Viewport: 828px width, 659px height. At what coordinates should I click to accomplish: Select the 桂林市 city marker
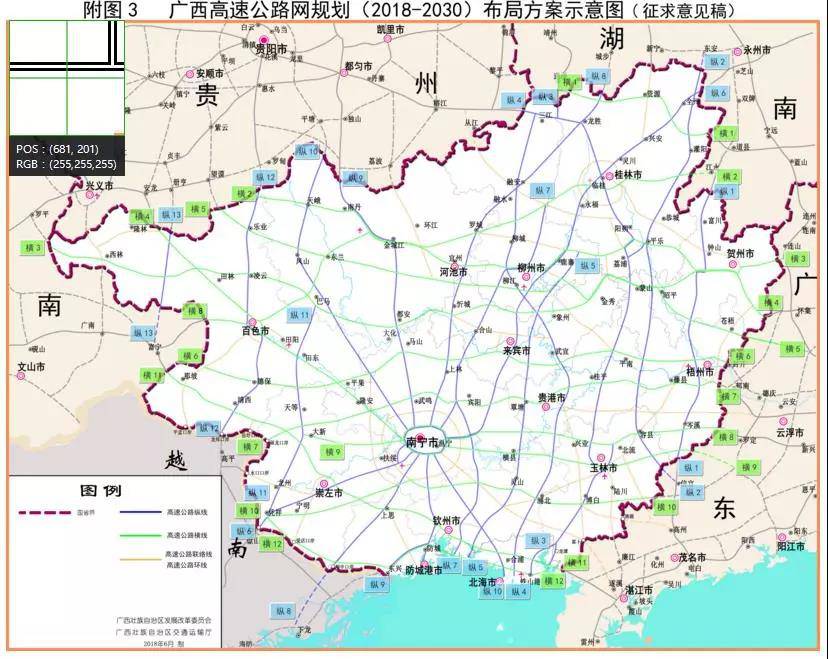(x=607, y=176)
